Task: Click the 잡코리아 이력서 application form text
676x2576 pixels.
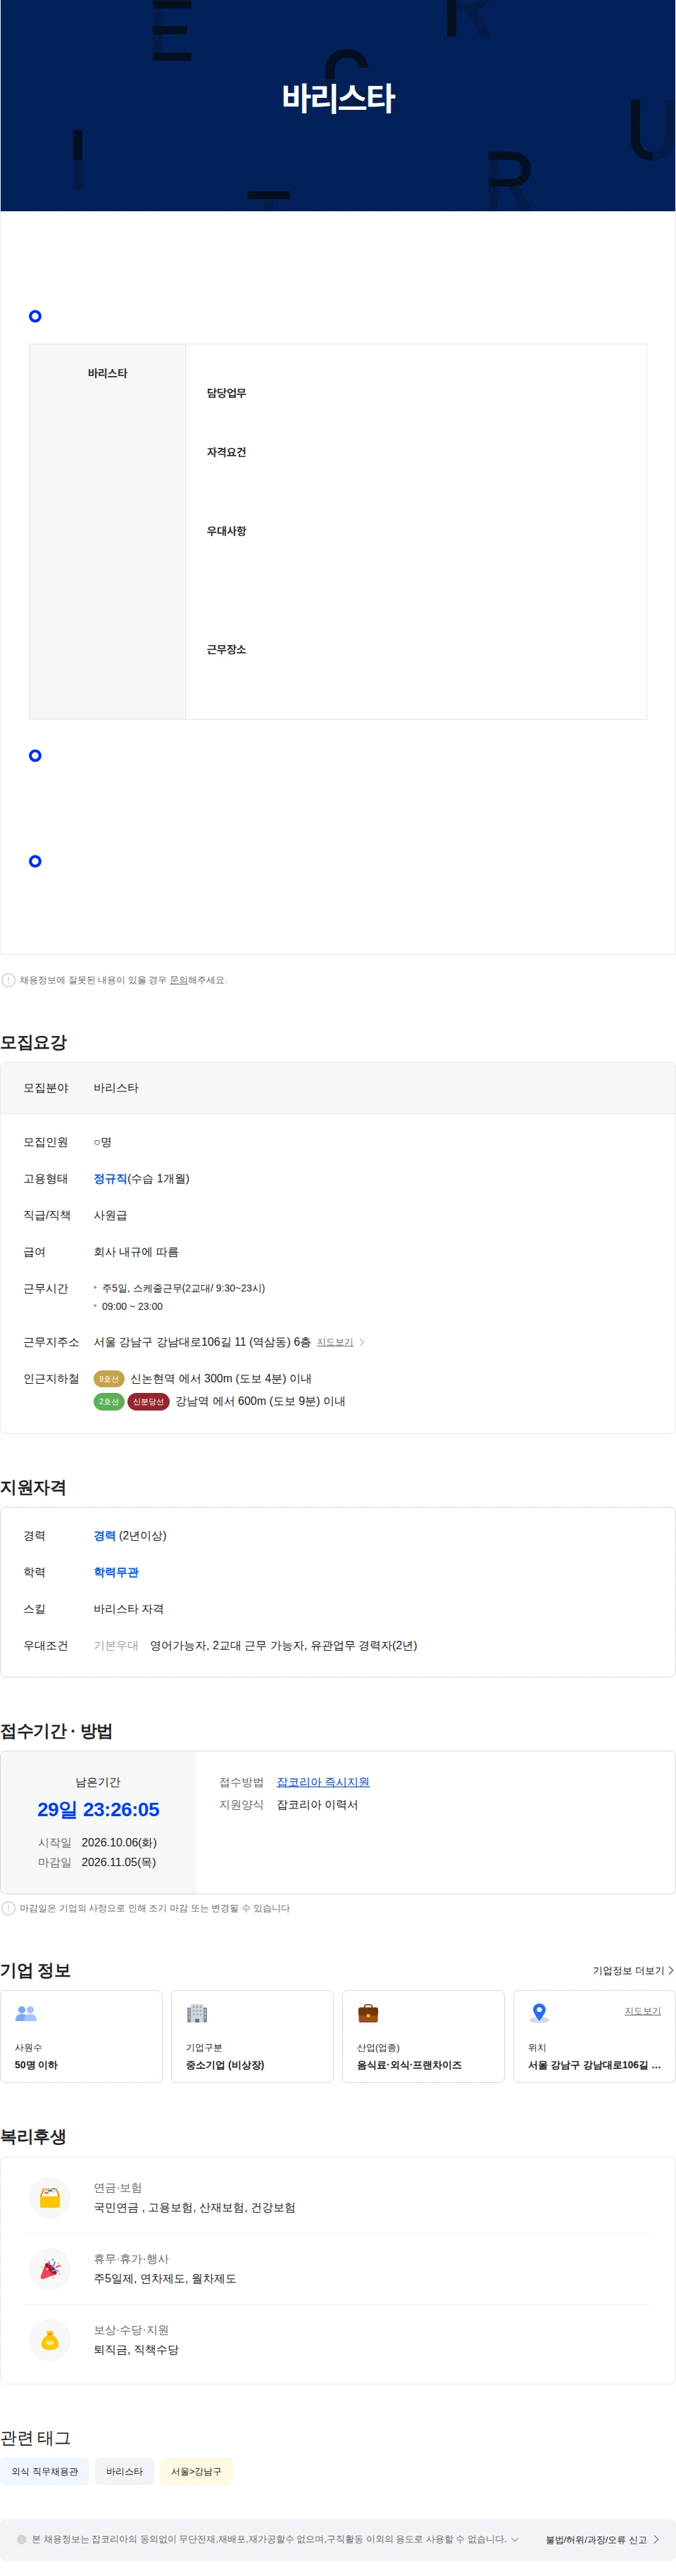Action: [x=317, y=1805]
